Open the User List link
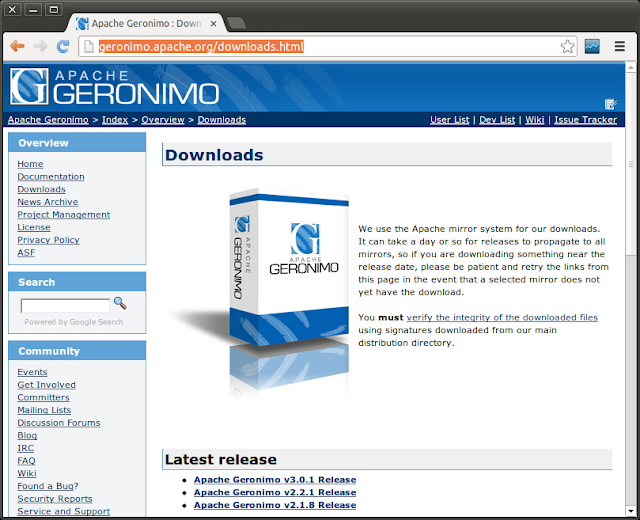The height and width of the screenshot is (520, 640). click(x=449, y=120)
